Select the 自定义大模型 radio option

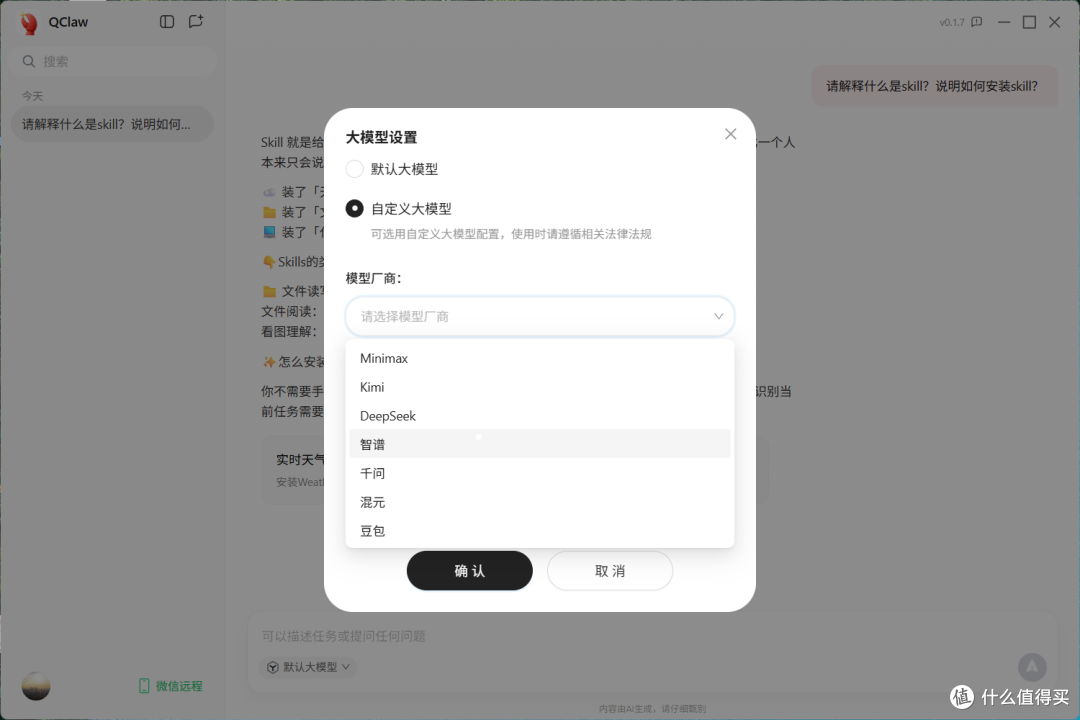tap(355, 209)
